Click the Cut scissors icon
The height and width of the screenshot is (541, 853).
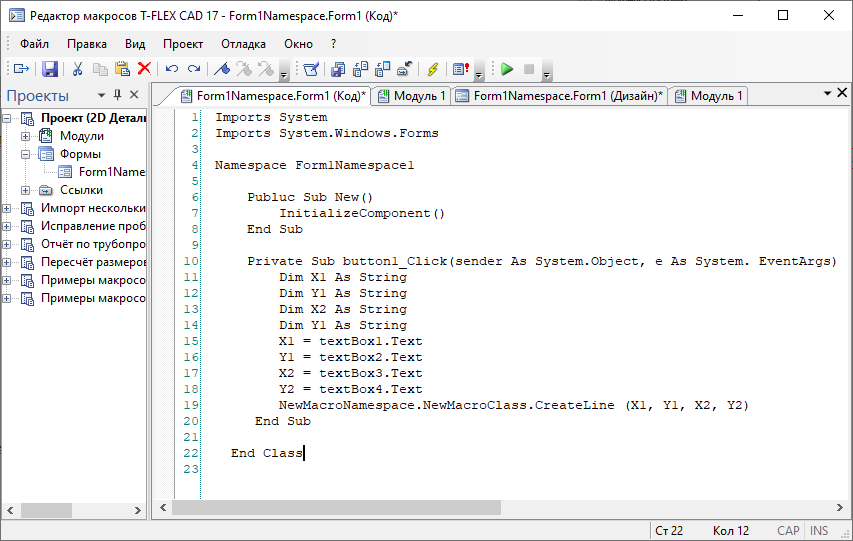77,69
